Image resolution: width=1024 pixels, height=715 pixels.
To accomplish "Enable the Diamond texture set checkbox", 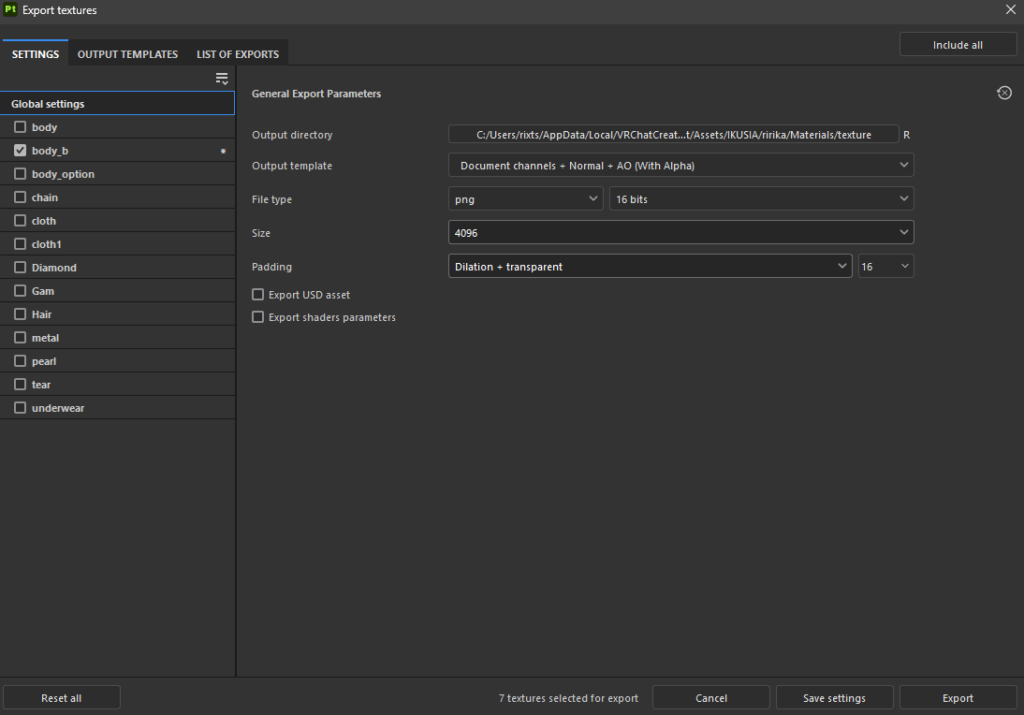I will (x=20, y=267).
